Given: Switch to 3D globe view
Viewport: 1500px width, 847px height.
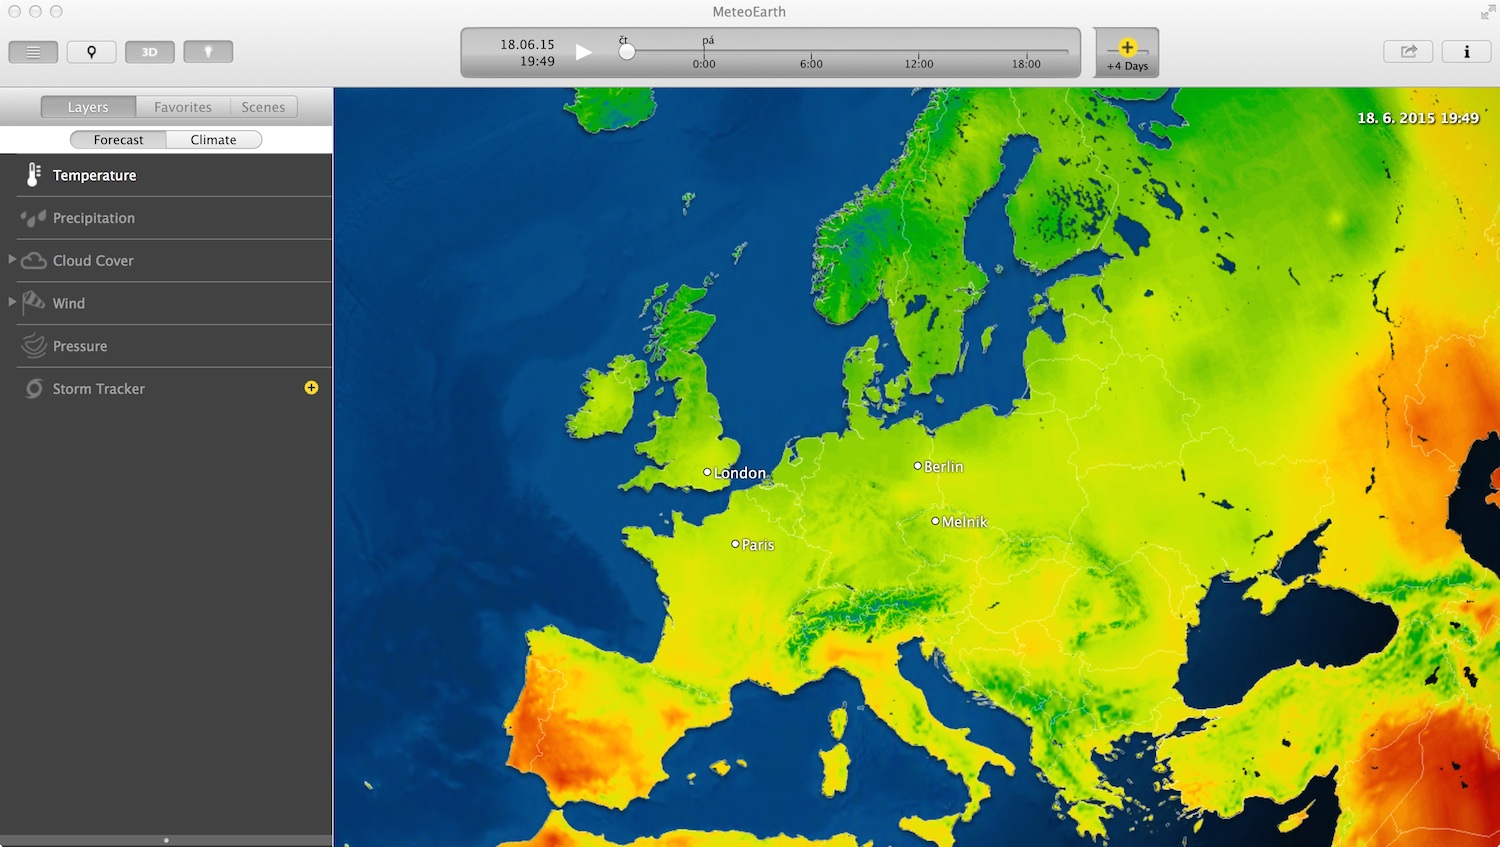Looking at the screenshot, I should (x=150, y=52).
